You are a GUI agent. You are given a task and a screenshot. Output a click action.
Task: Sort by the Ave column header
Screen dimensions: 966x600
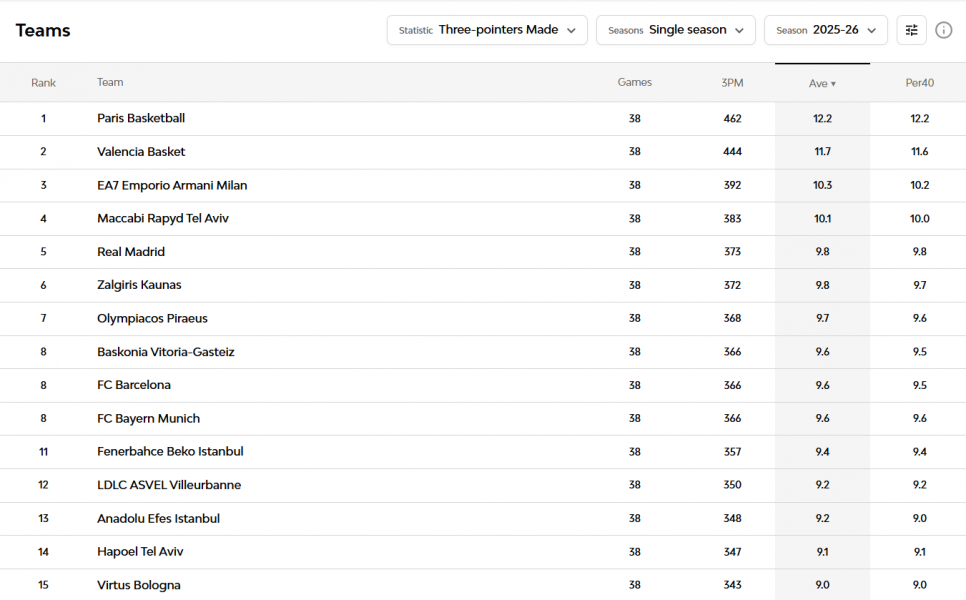pos(822,83)
